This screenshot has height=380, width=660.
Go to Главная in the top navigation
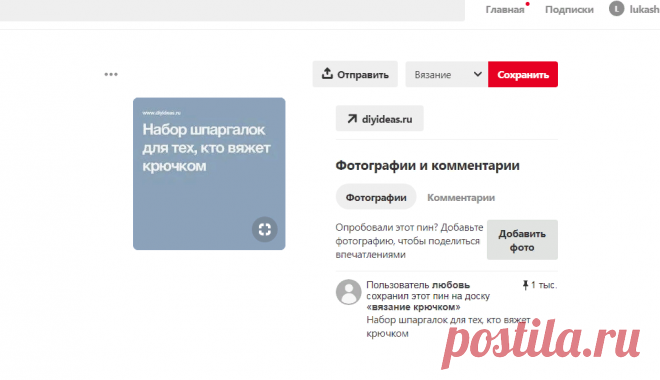505,9
